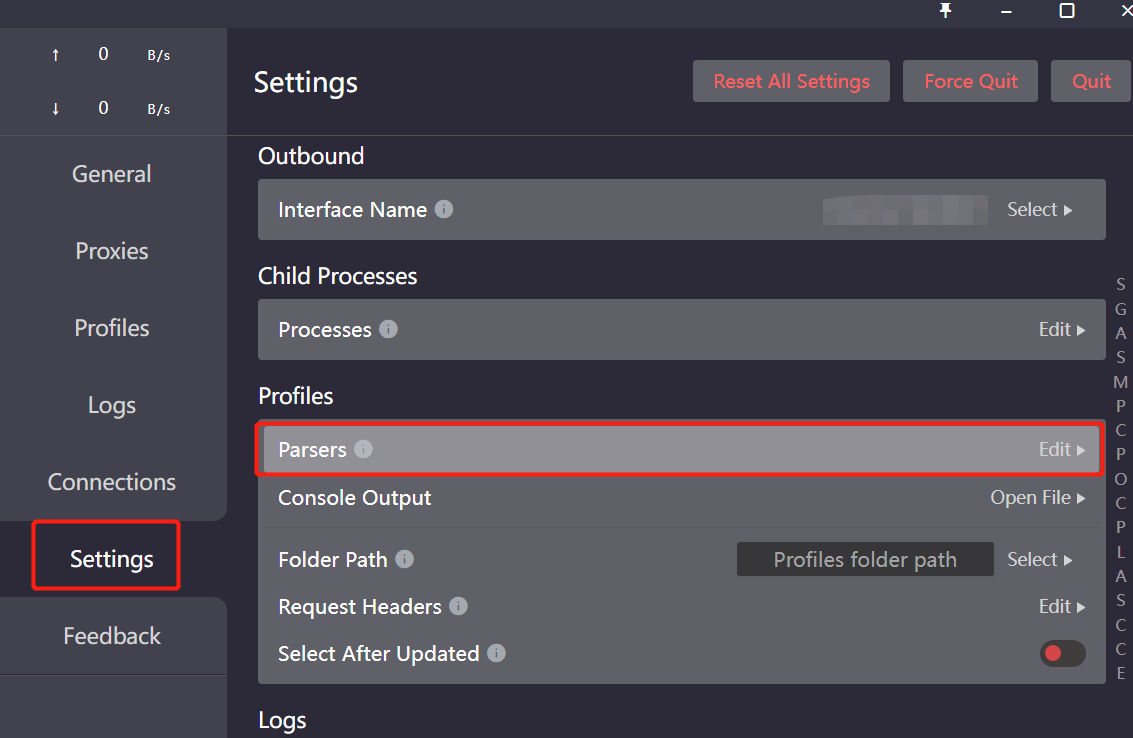Click the Force Quit button
The height and width of the screenshot is (738, 1133).
[970, 81]
